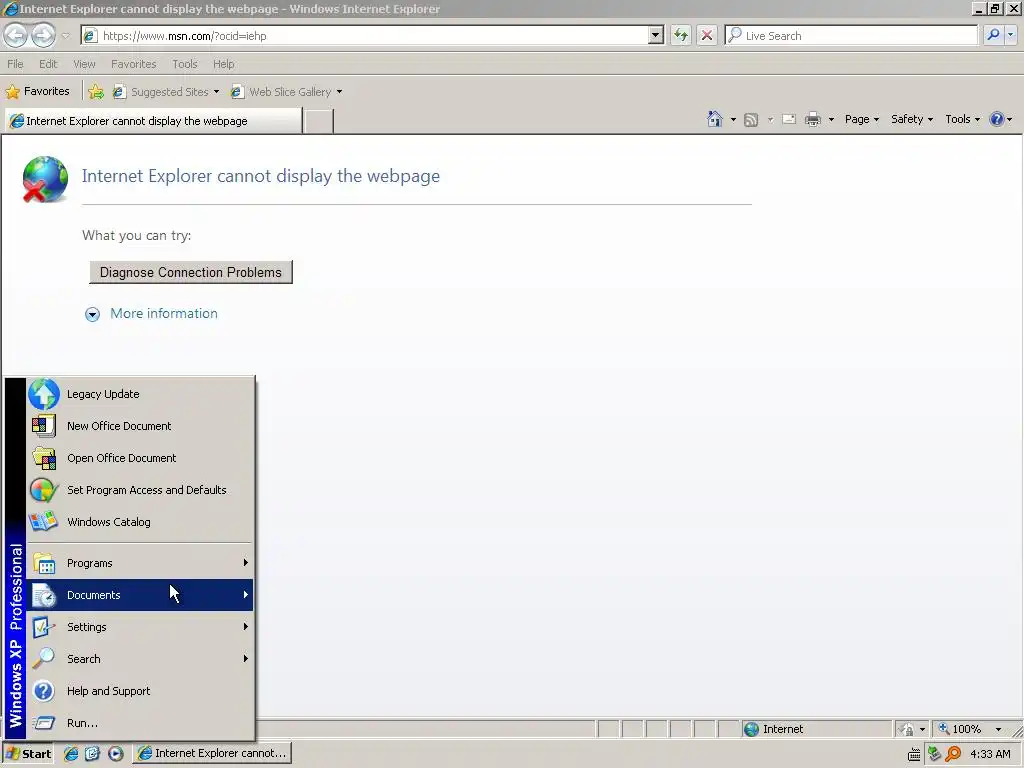Click the Refresh page icon

(x=680, y=35)
